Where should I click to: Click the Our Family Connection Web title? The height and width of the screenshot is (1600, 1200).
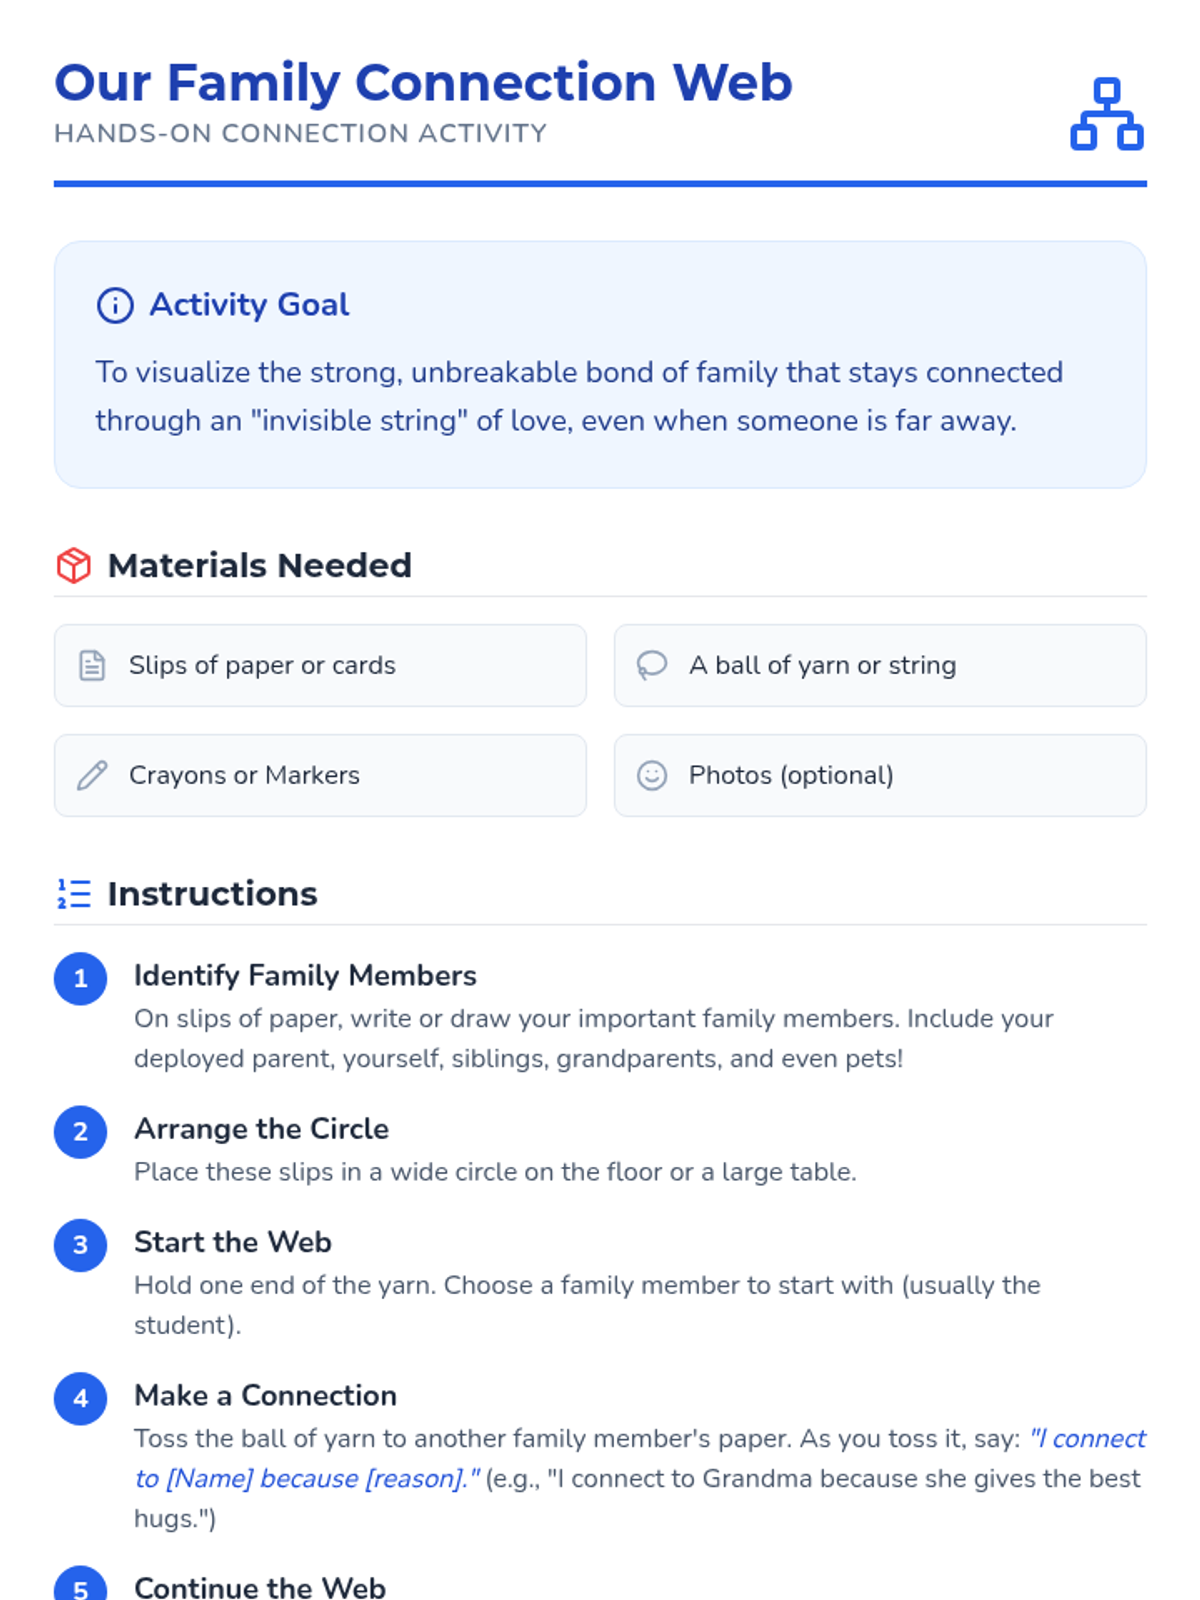coord(423,82)
